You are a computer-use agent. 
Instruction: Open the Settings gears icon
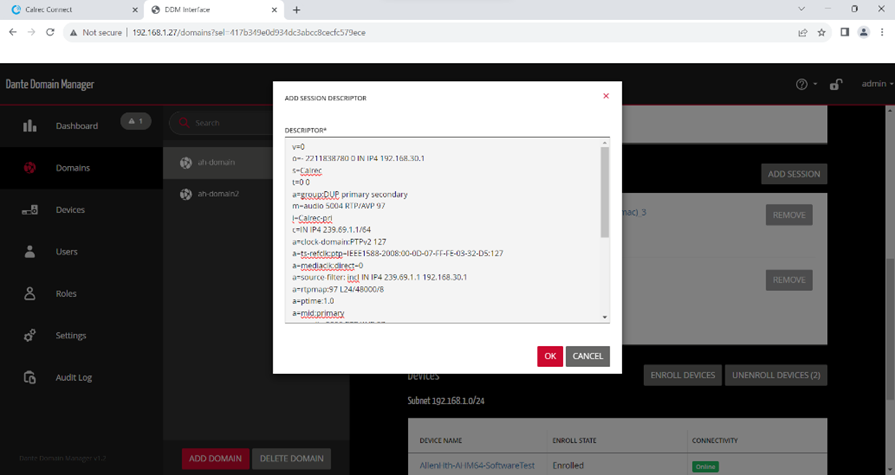point(30,335)
